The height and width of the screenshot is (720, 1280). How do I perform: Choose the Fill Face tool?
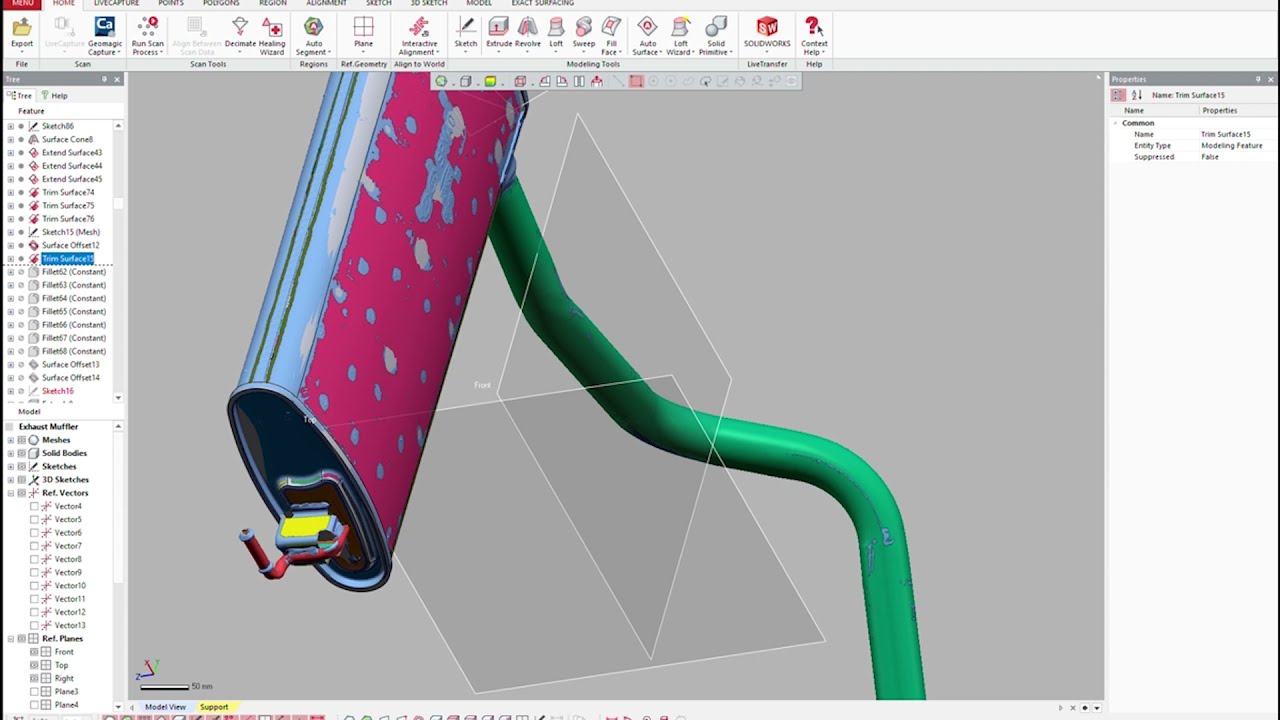pyautogui.click(x=611, y=35)
